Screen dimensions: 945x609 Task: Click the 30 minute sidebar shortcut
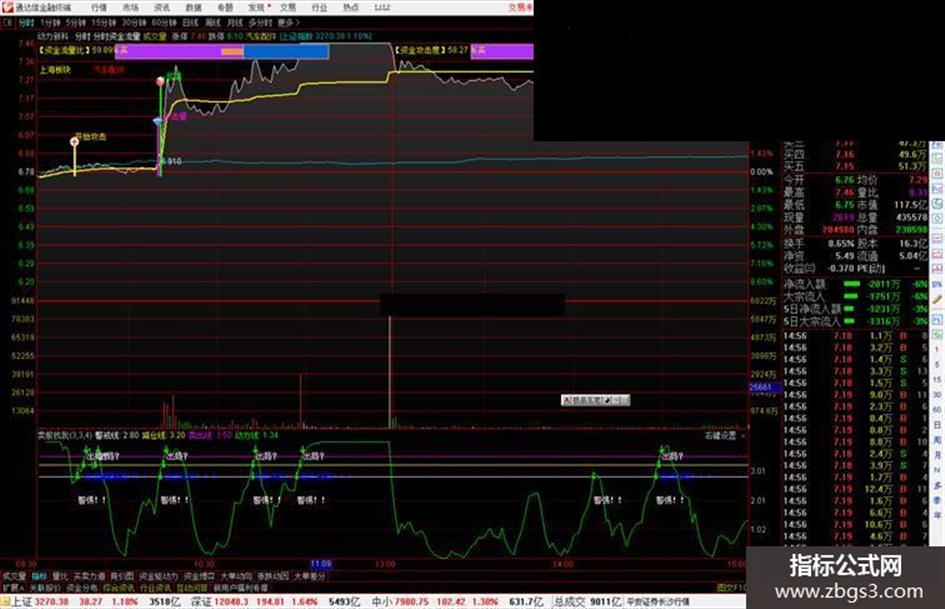[937, 395]
